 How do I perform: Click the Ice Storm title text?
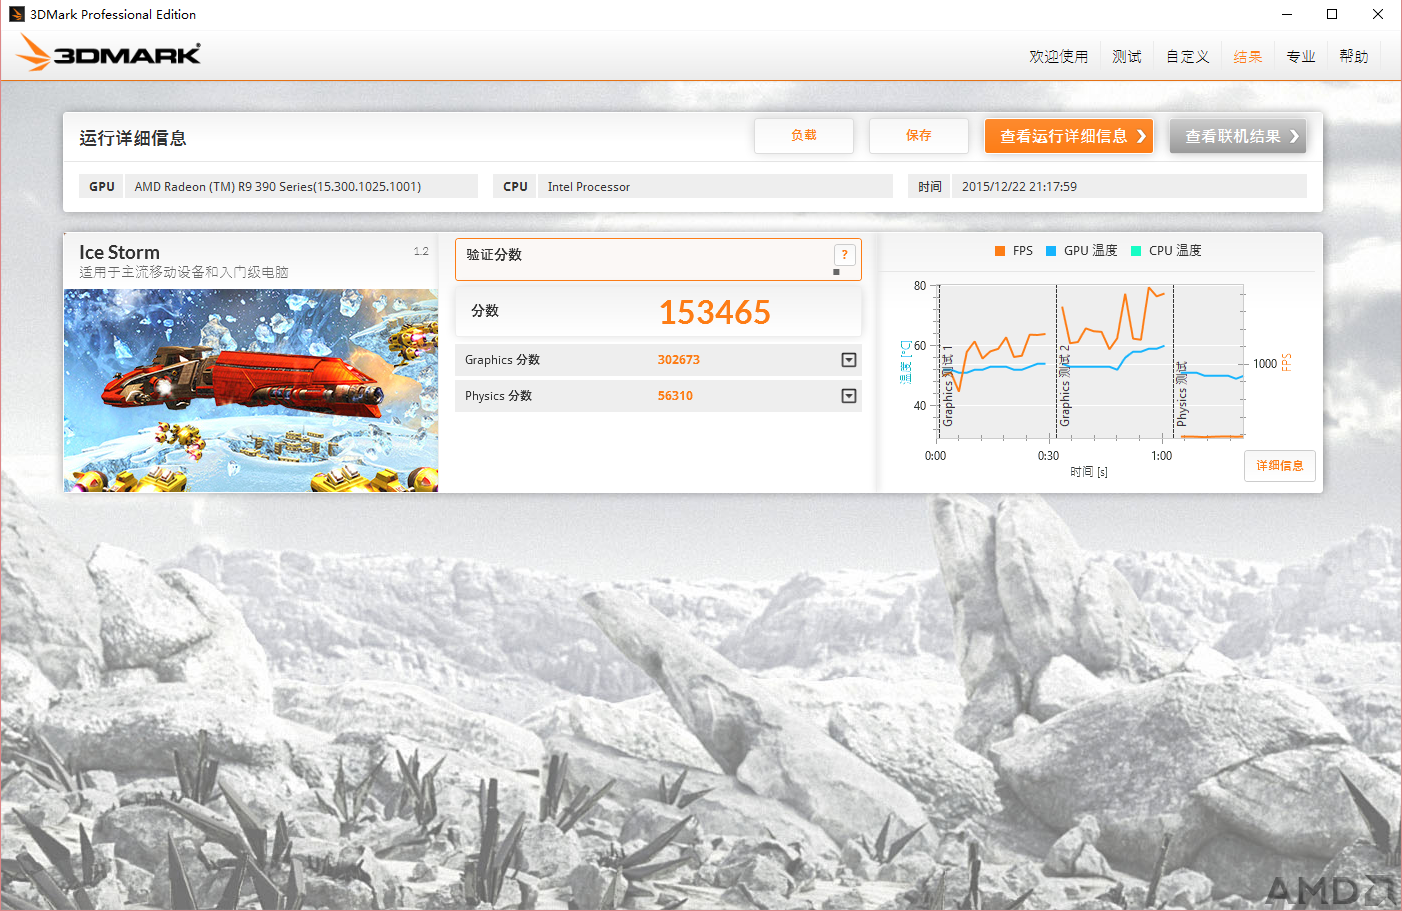coord(120,253)
